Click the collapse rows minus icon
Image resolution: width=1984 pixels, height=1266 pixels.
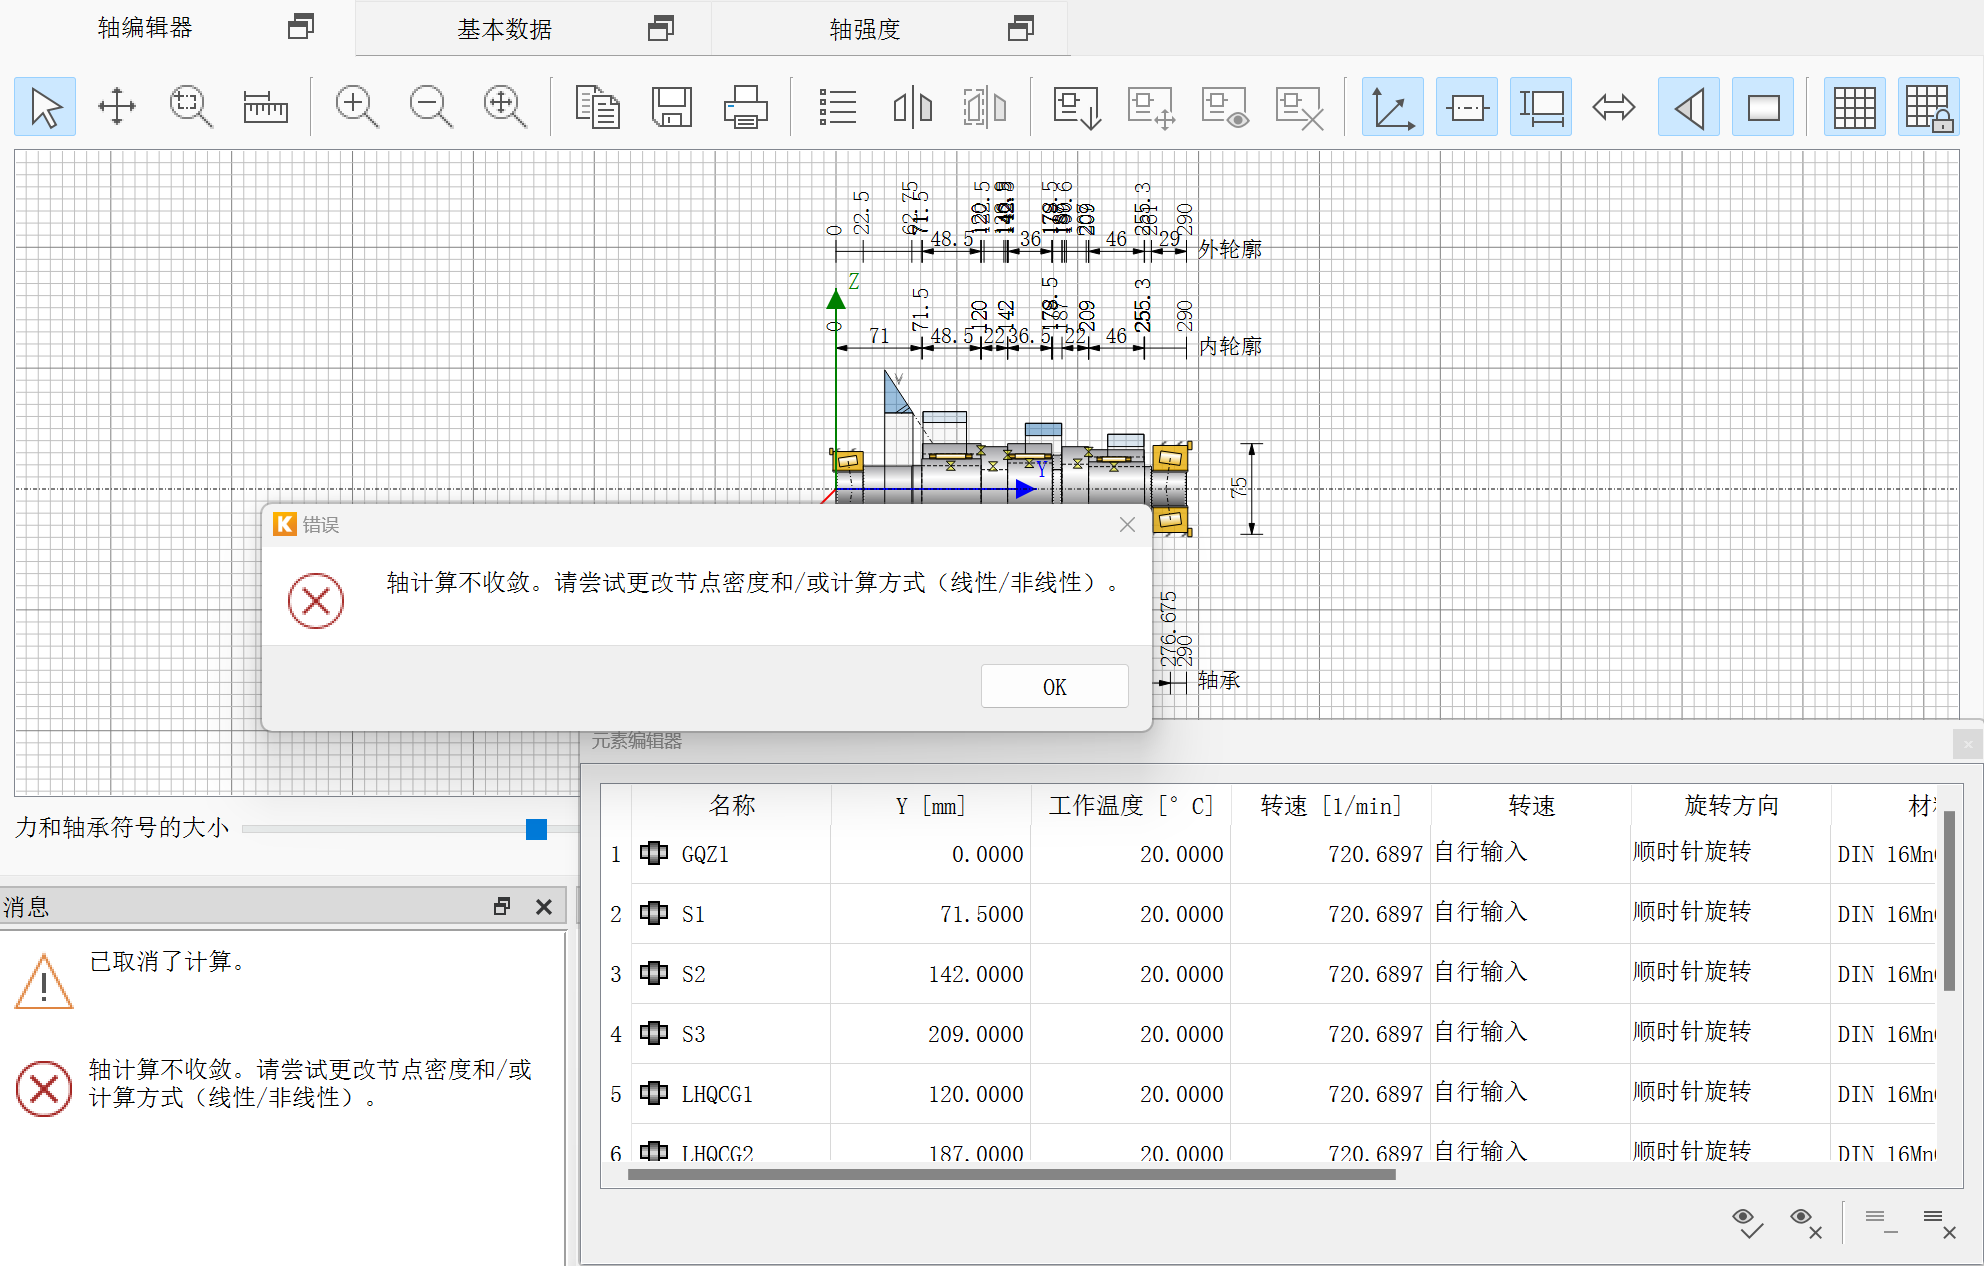coord(1881,1222)
